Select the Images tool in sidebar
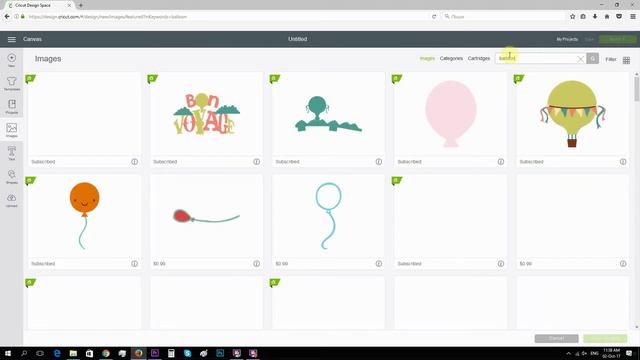This screenshot has width=640, height=360. 11,130
